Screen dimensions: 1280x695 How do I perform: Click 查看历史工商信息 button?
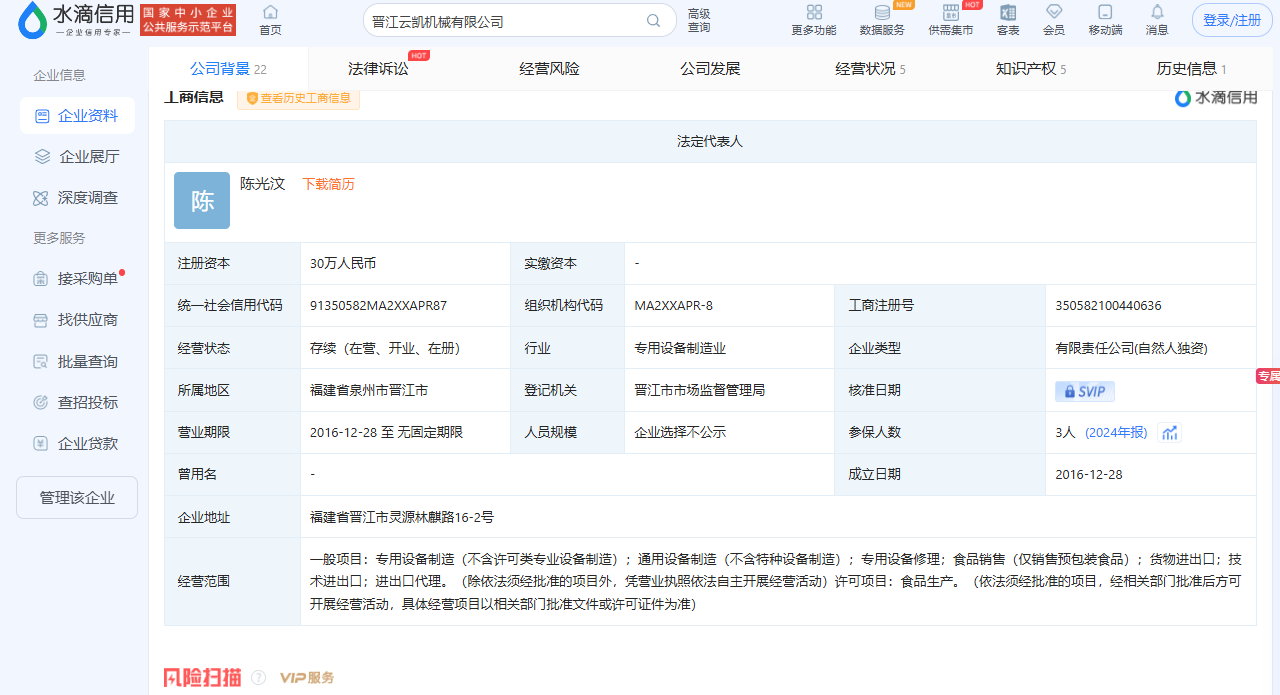click(298, 98)
